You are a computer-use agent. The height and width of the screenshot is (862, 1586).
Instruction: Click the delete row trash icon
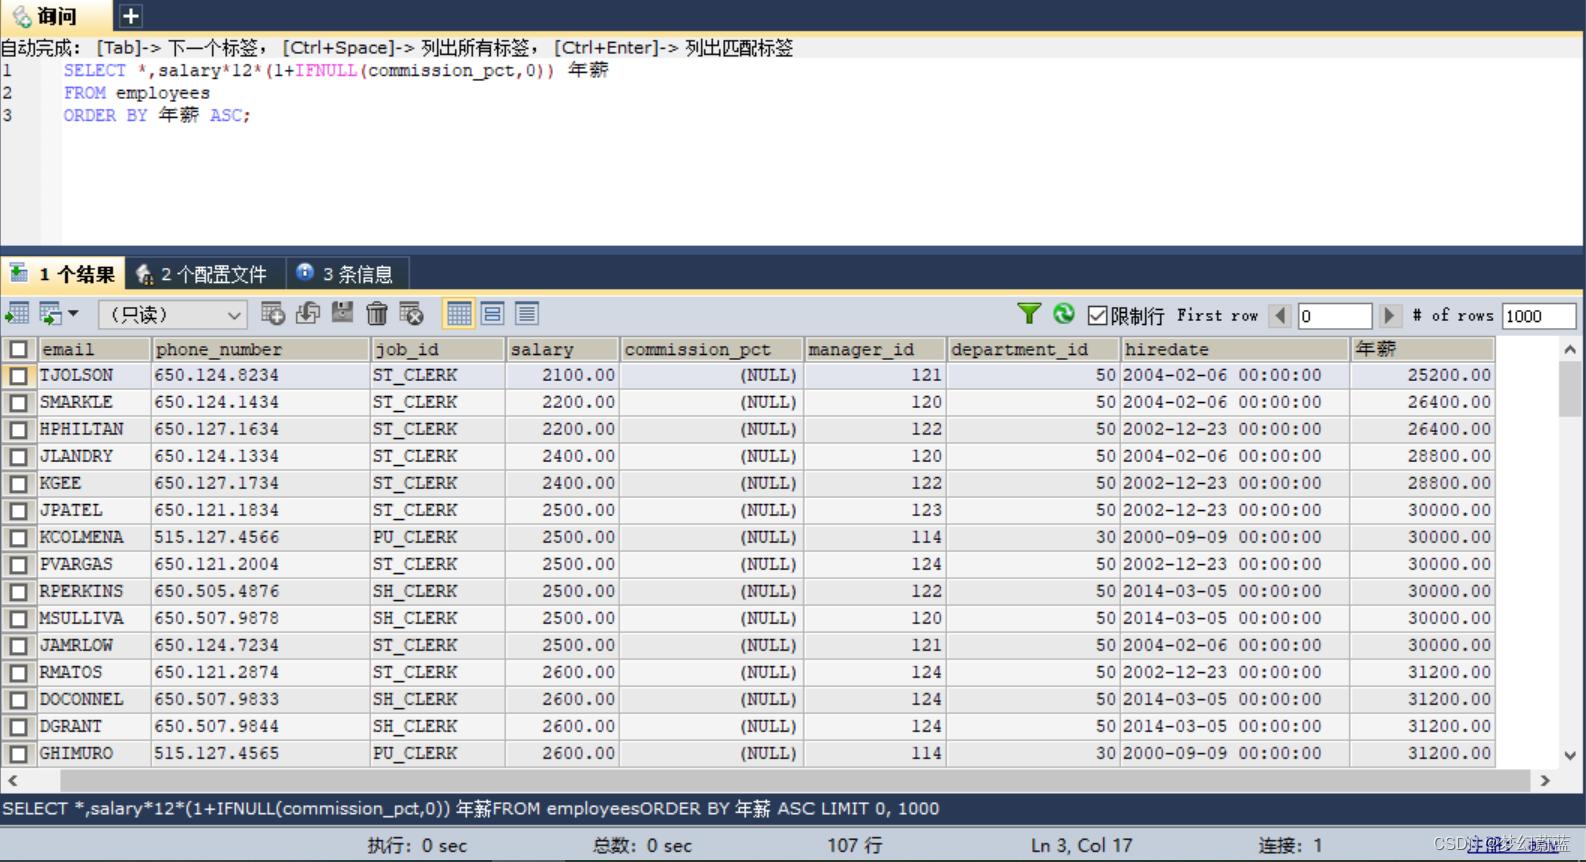pos(377,314)
